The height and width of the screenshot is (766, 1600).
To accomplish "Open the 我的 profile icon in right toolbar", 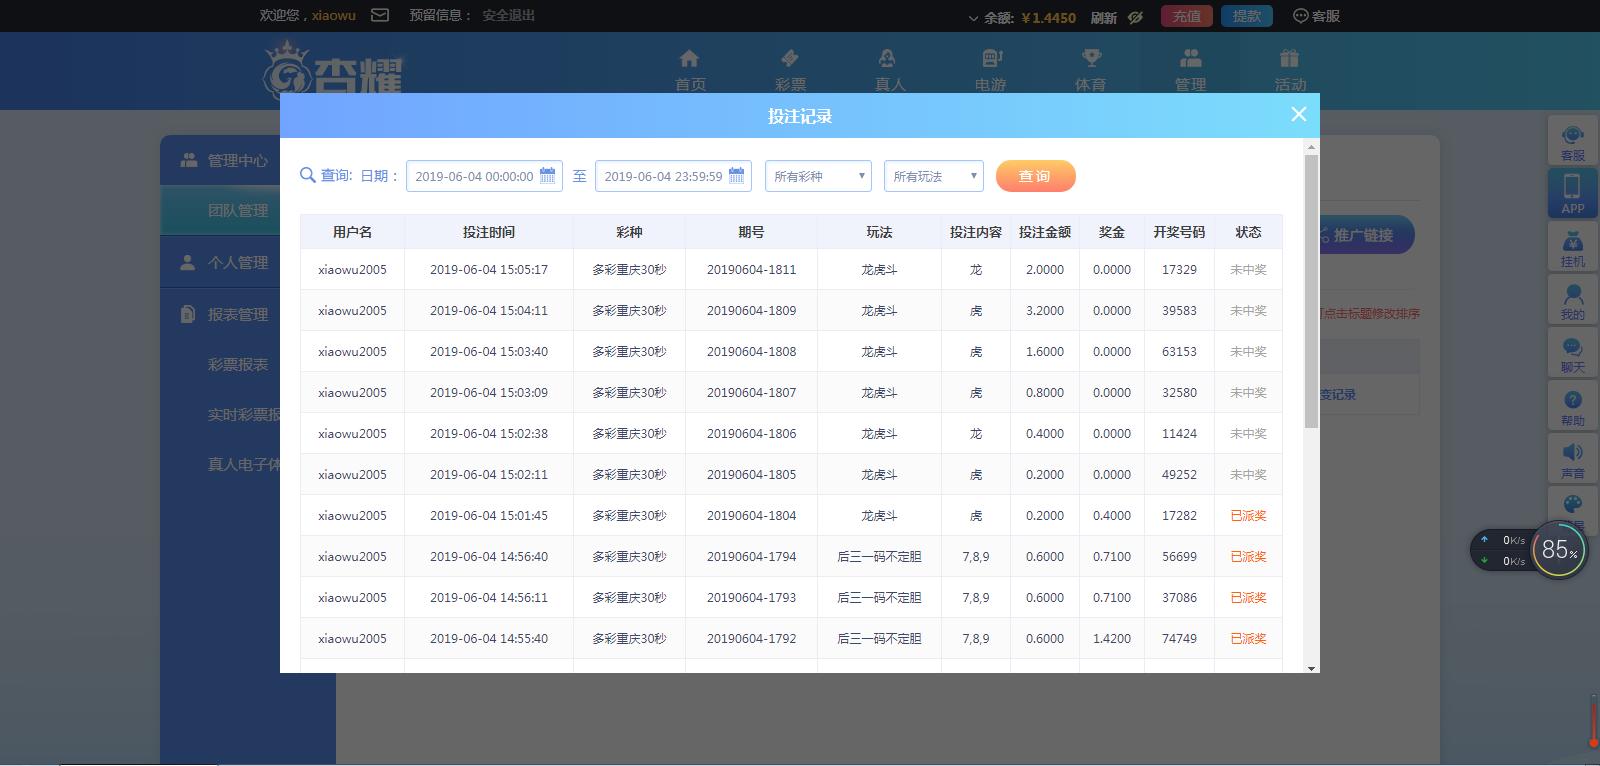I will pyautogui.click(x=1573, y=301).
